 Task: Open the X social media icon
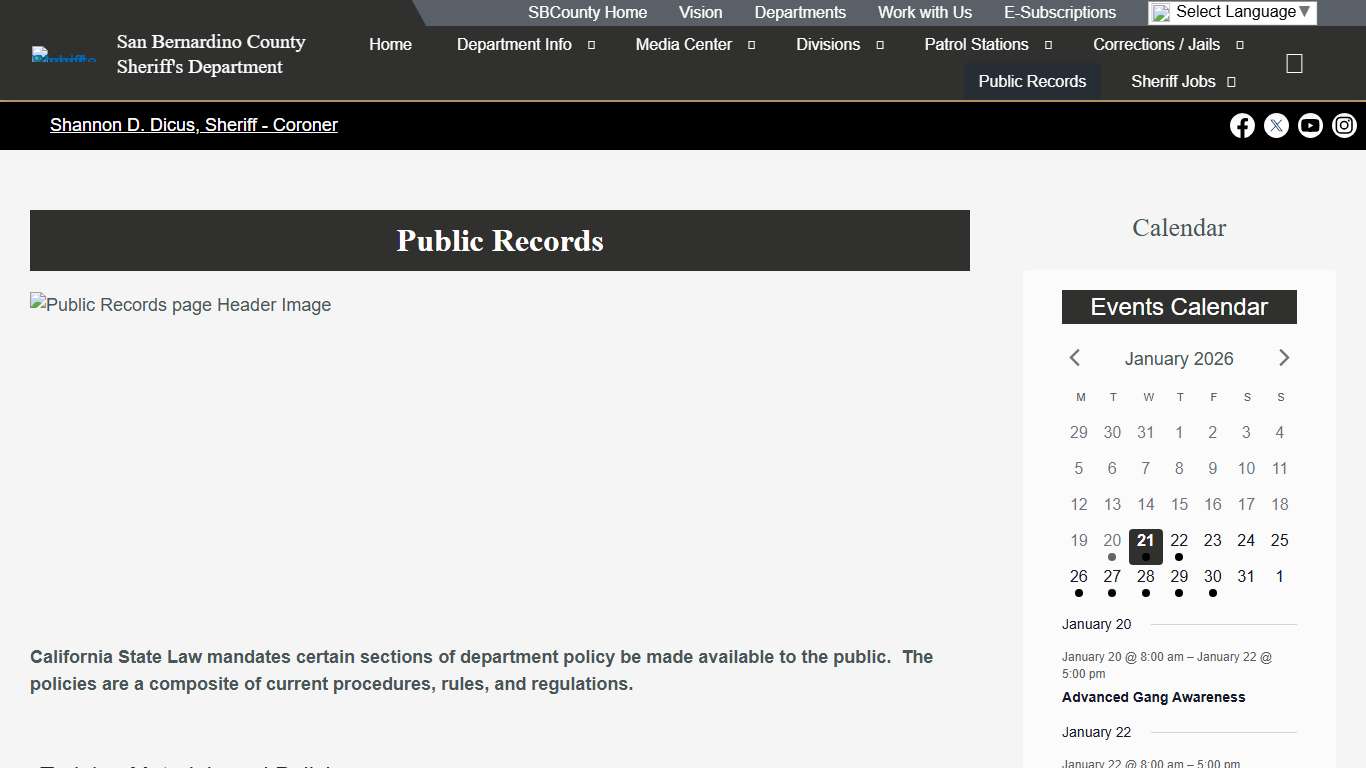tap(1276, 125)
